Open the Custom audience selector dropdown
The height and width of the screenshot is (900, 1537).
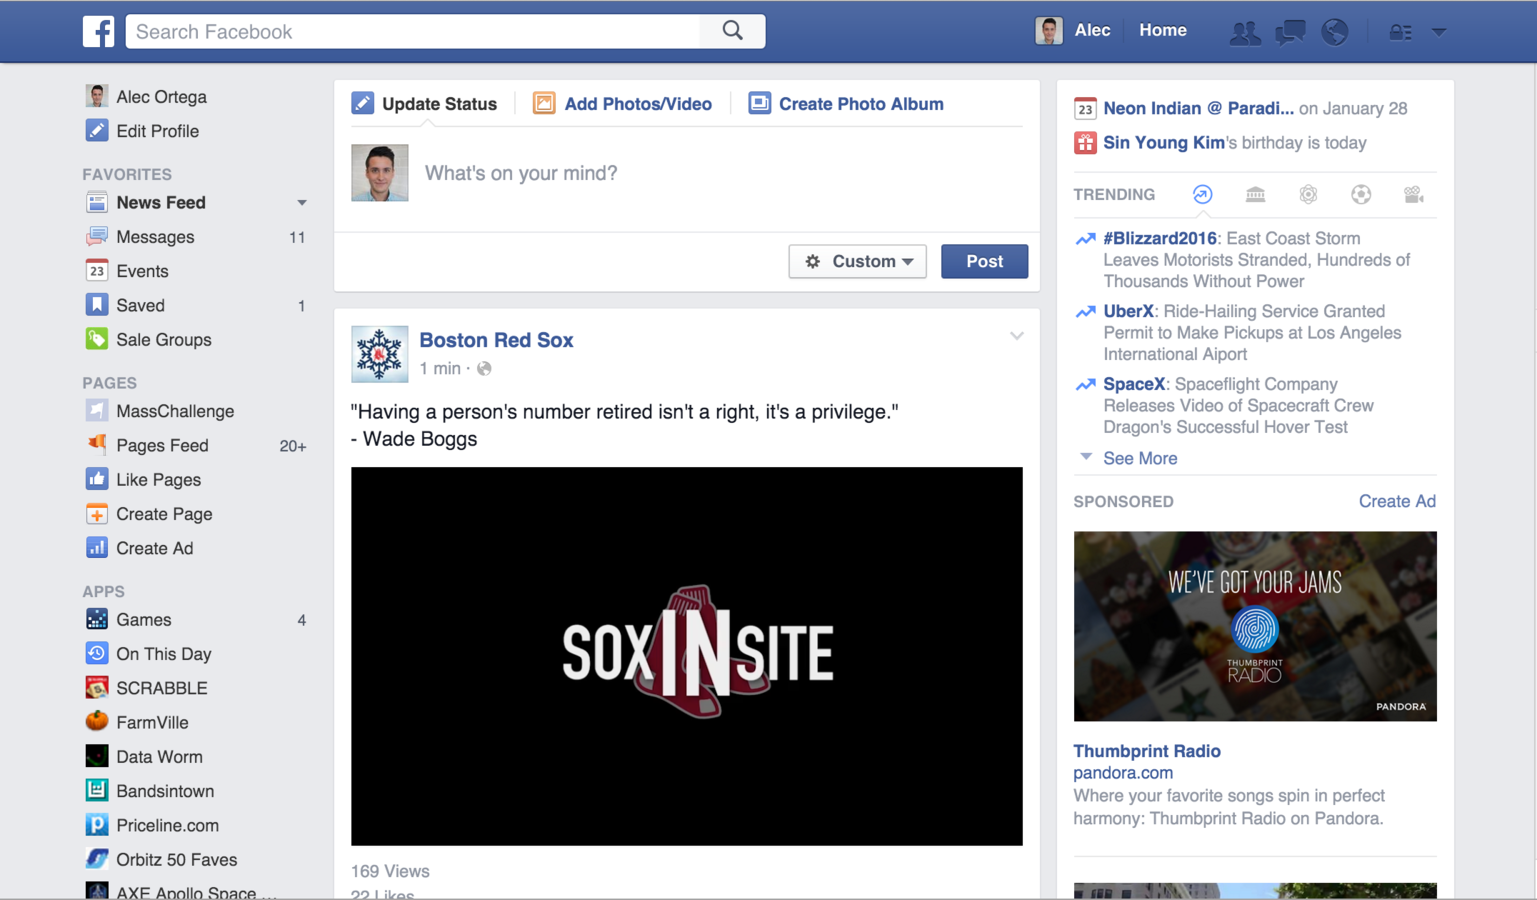(857, 261)
